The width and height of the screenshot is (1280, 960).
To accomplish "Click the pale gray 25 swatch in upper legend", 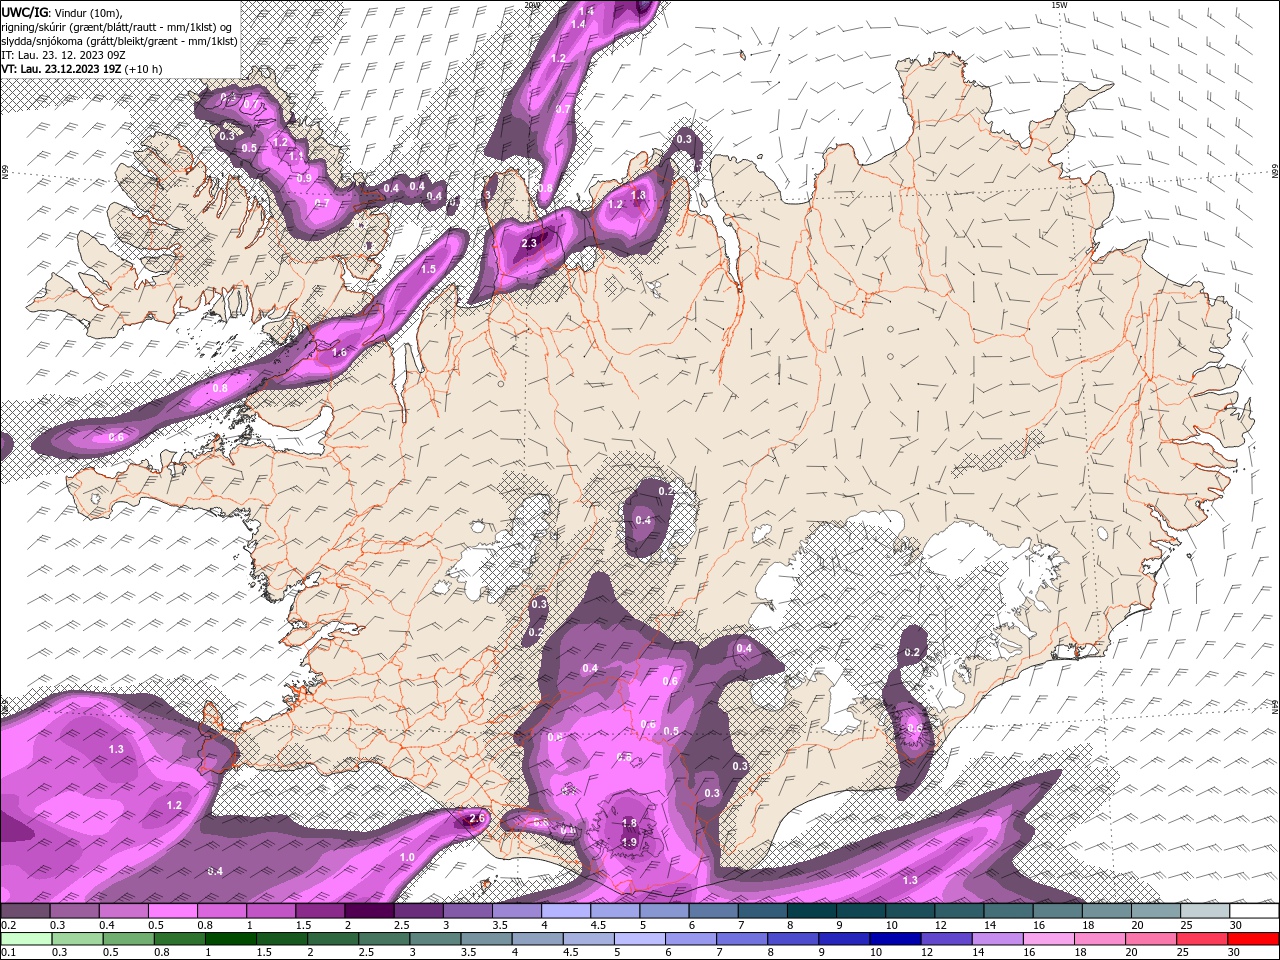I will click(x=1205, y=911).
